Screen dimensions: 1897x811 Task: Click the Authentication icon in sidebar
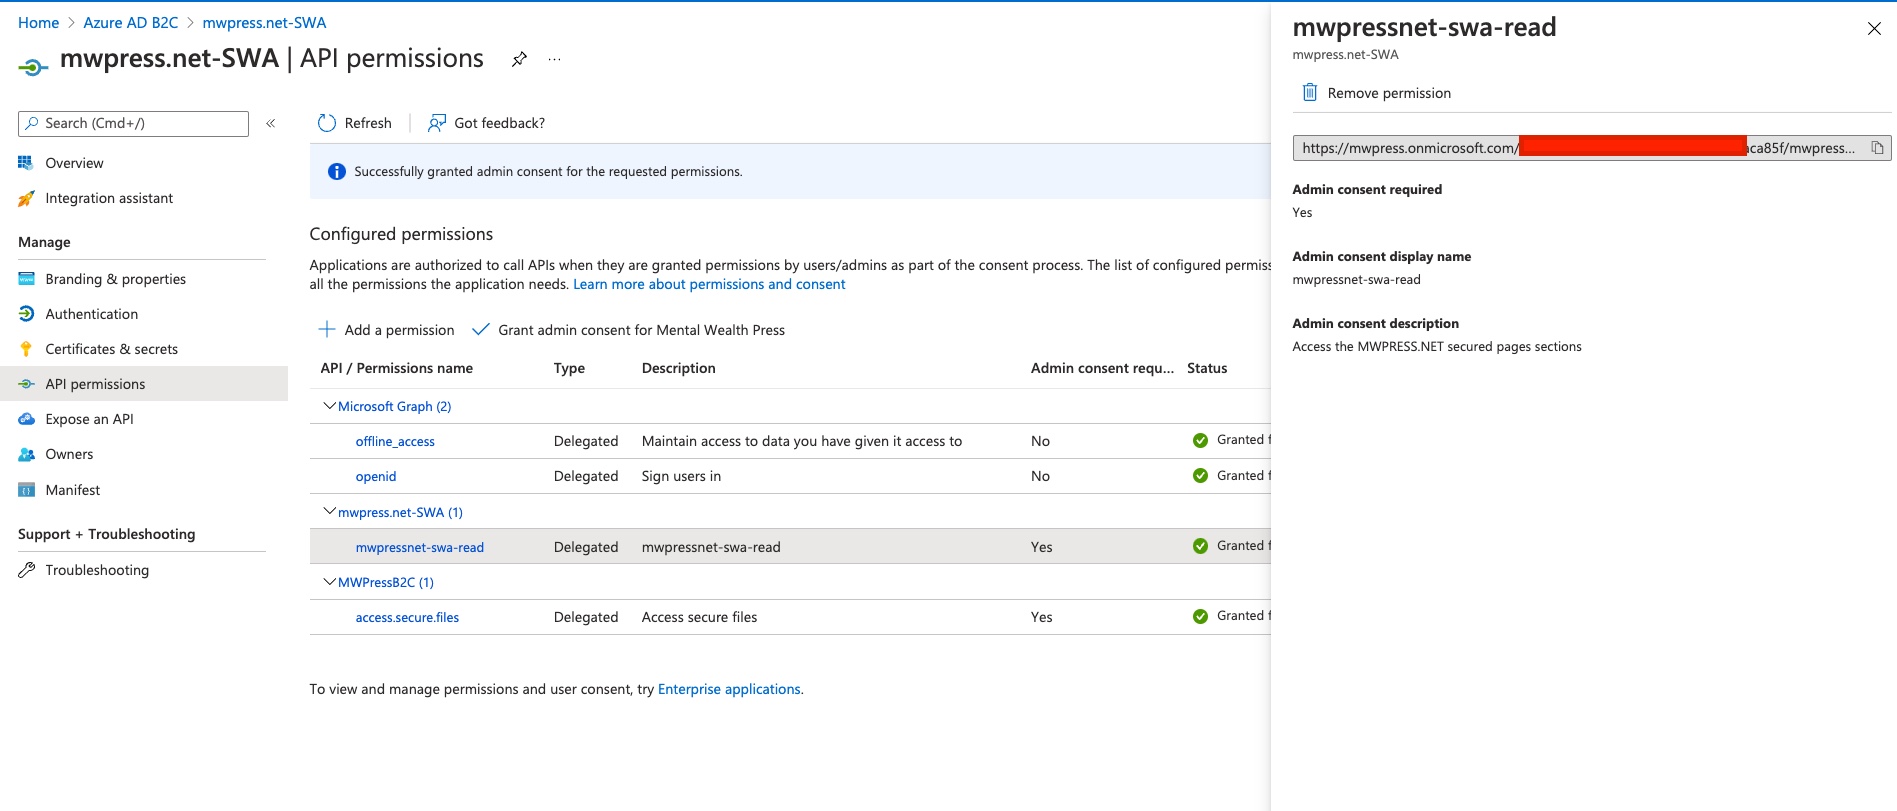point(26,314)
